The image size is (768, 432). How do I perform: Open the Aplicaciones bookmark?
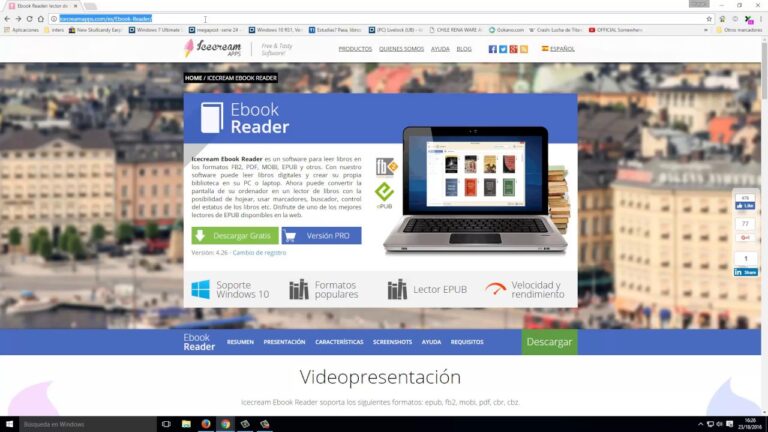click(21, 30)
